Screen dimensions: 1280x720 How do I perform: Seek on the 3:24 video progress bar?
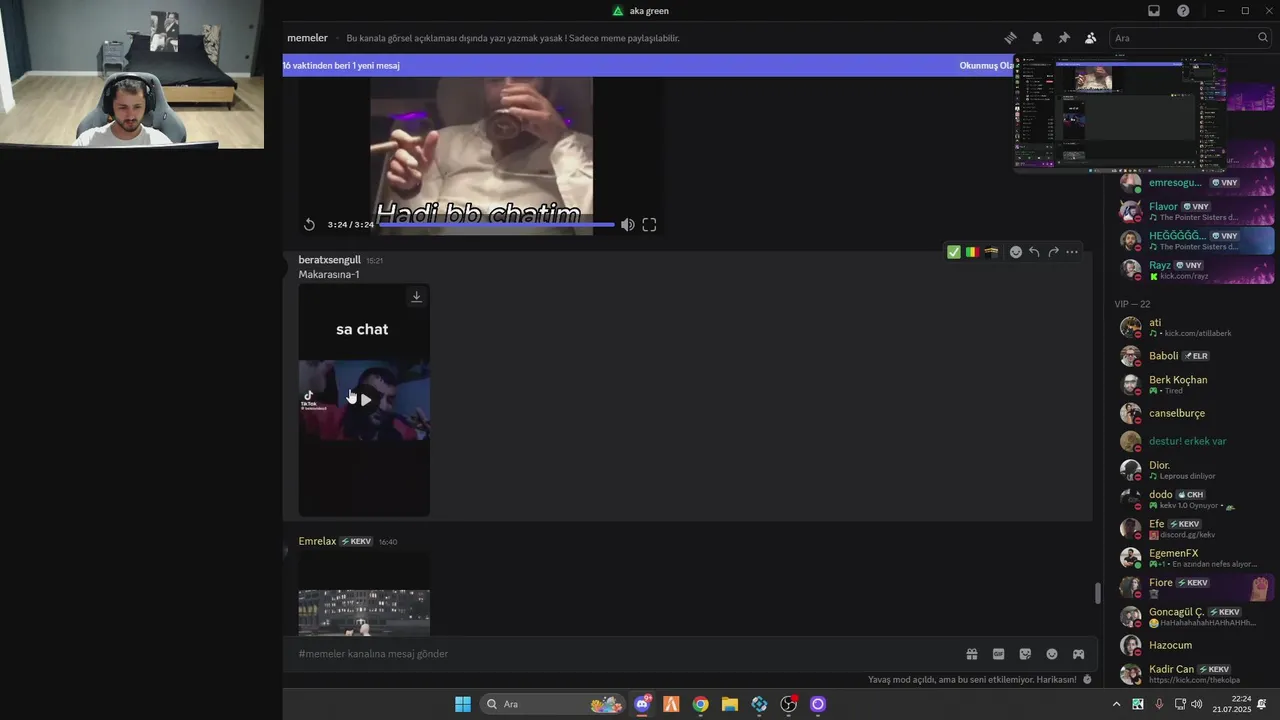point(497,225)
